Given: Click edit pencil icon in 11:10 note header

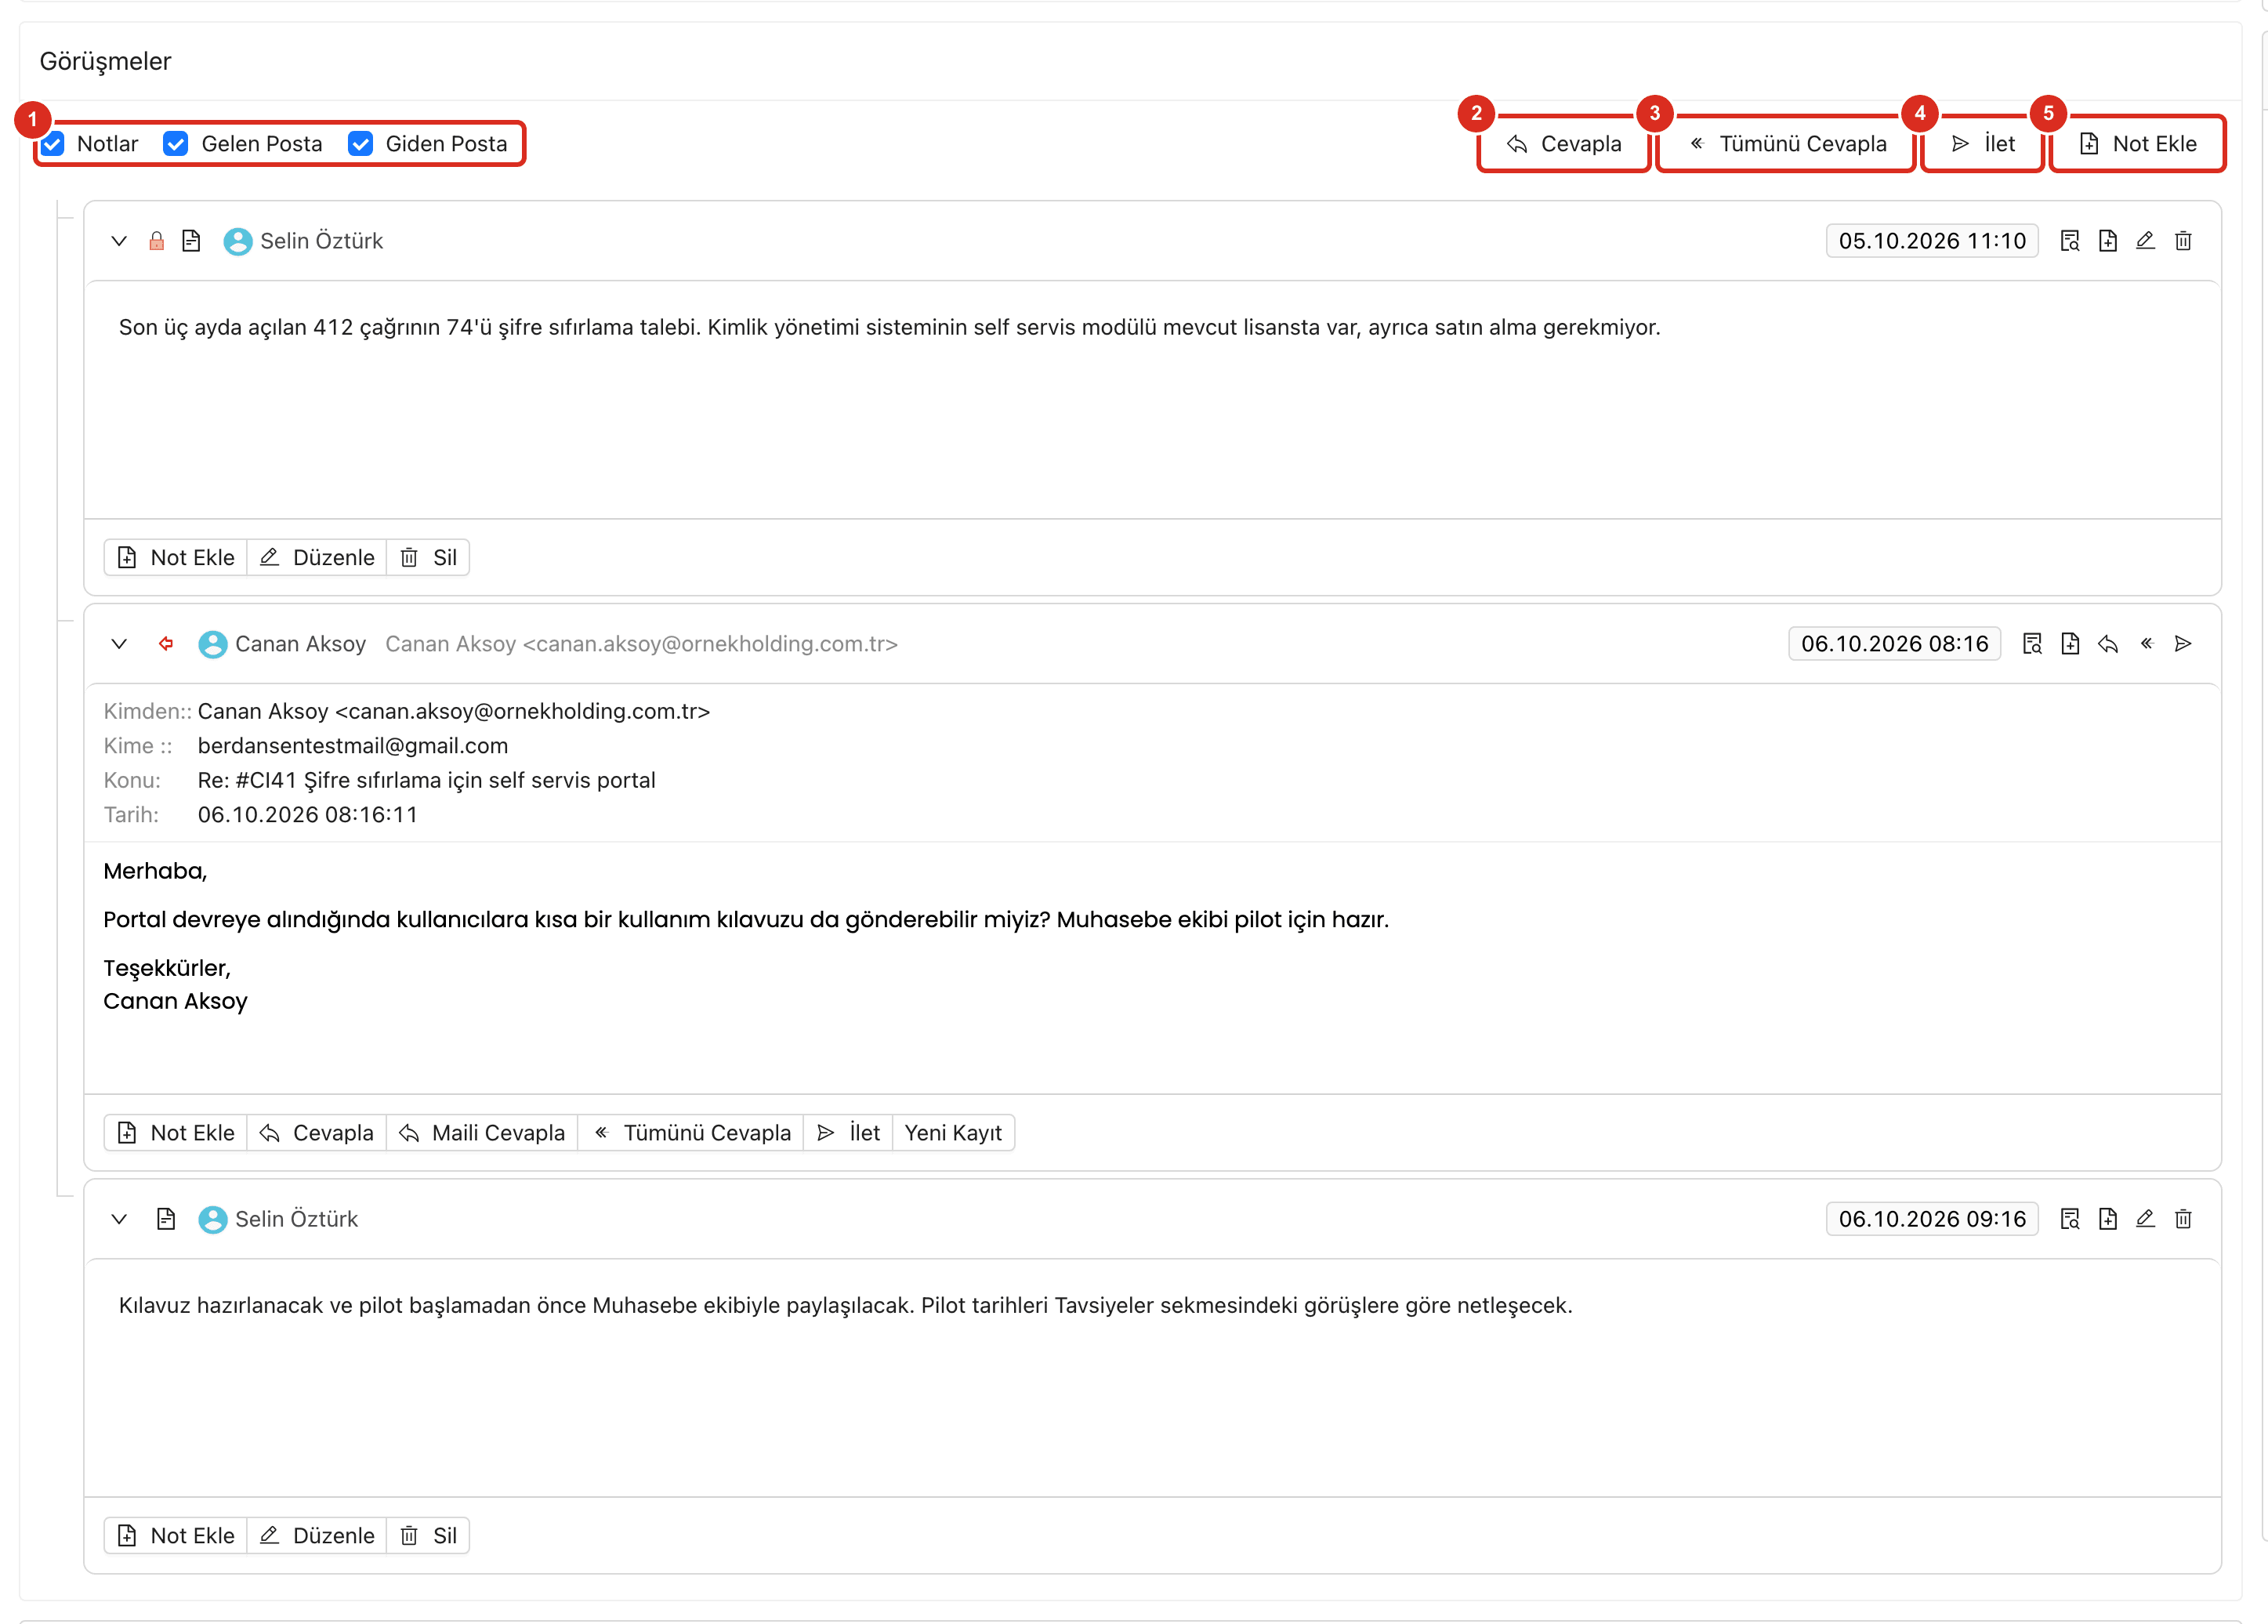Looking at the screenshot, I should (x=2145, y=241).
